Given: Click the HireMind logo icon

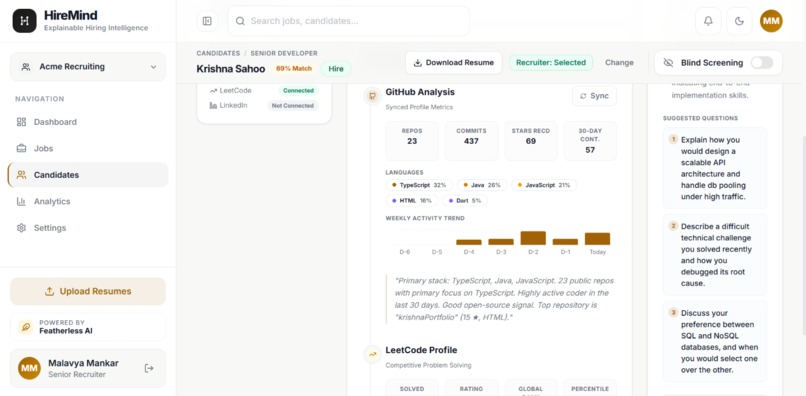Looking at the screenshot, I should coord(25,21).
